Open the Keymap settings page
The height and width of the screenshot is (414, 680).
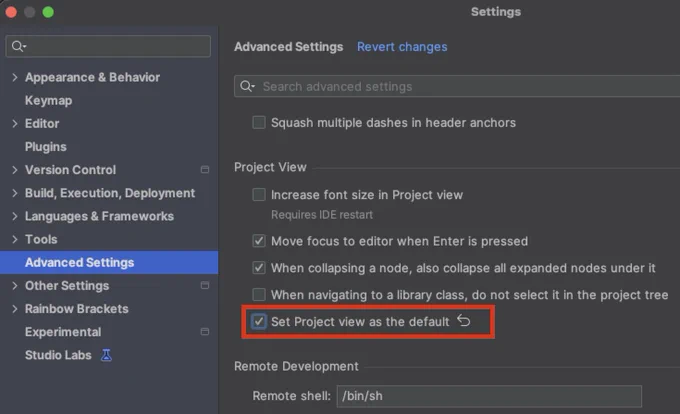coord(49,101)
